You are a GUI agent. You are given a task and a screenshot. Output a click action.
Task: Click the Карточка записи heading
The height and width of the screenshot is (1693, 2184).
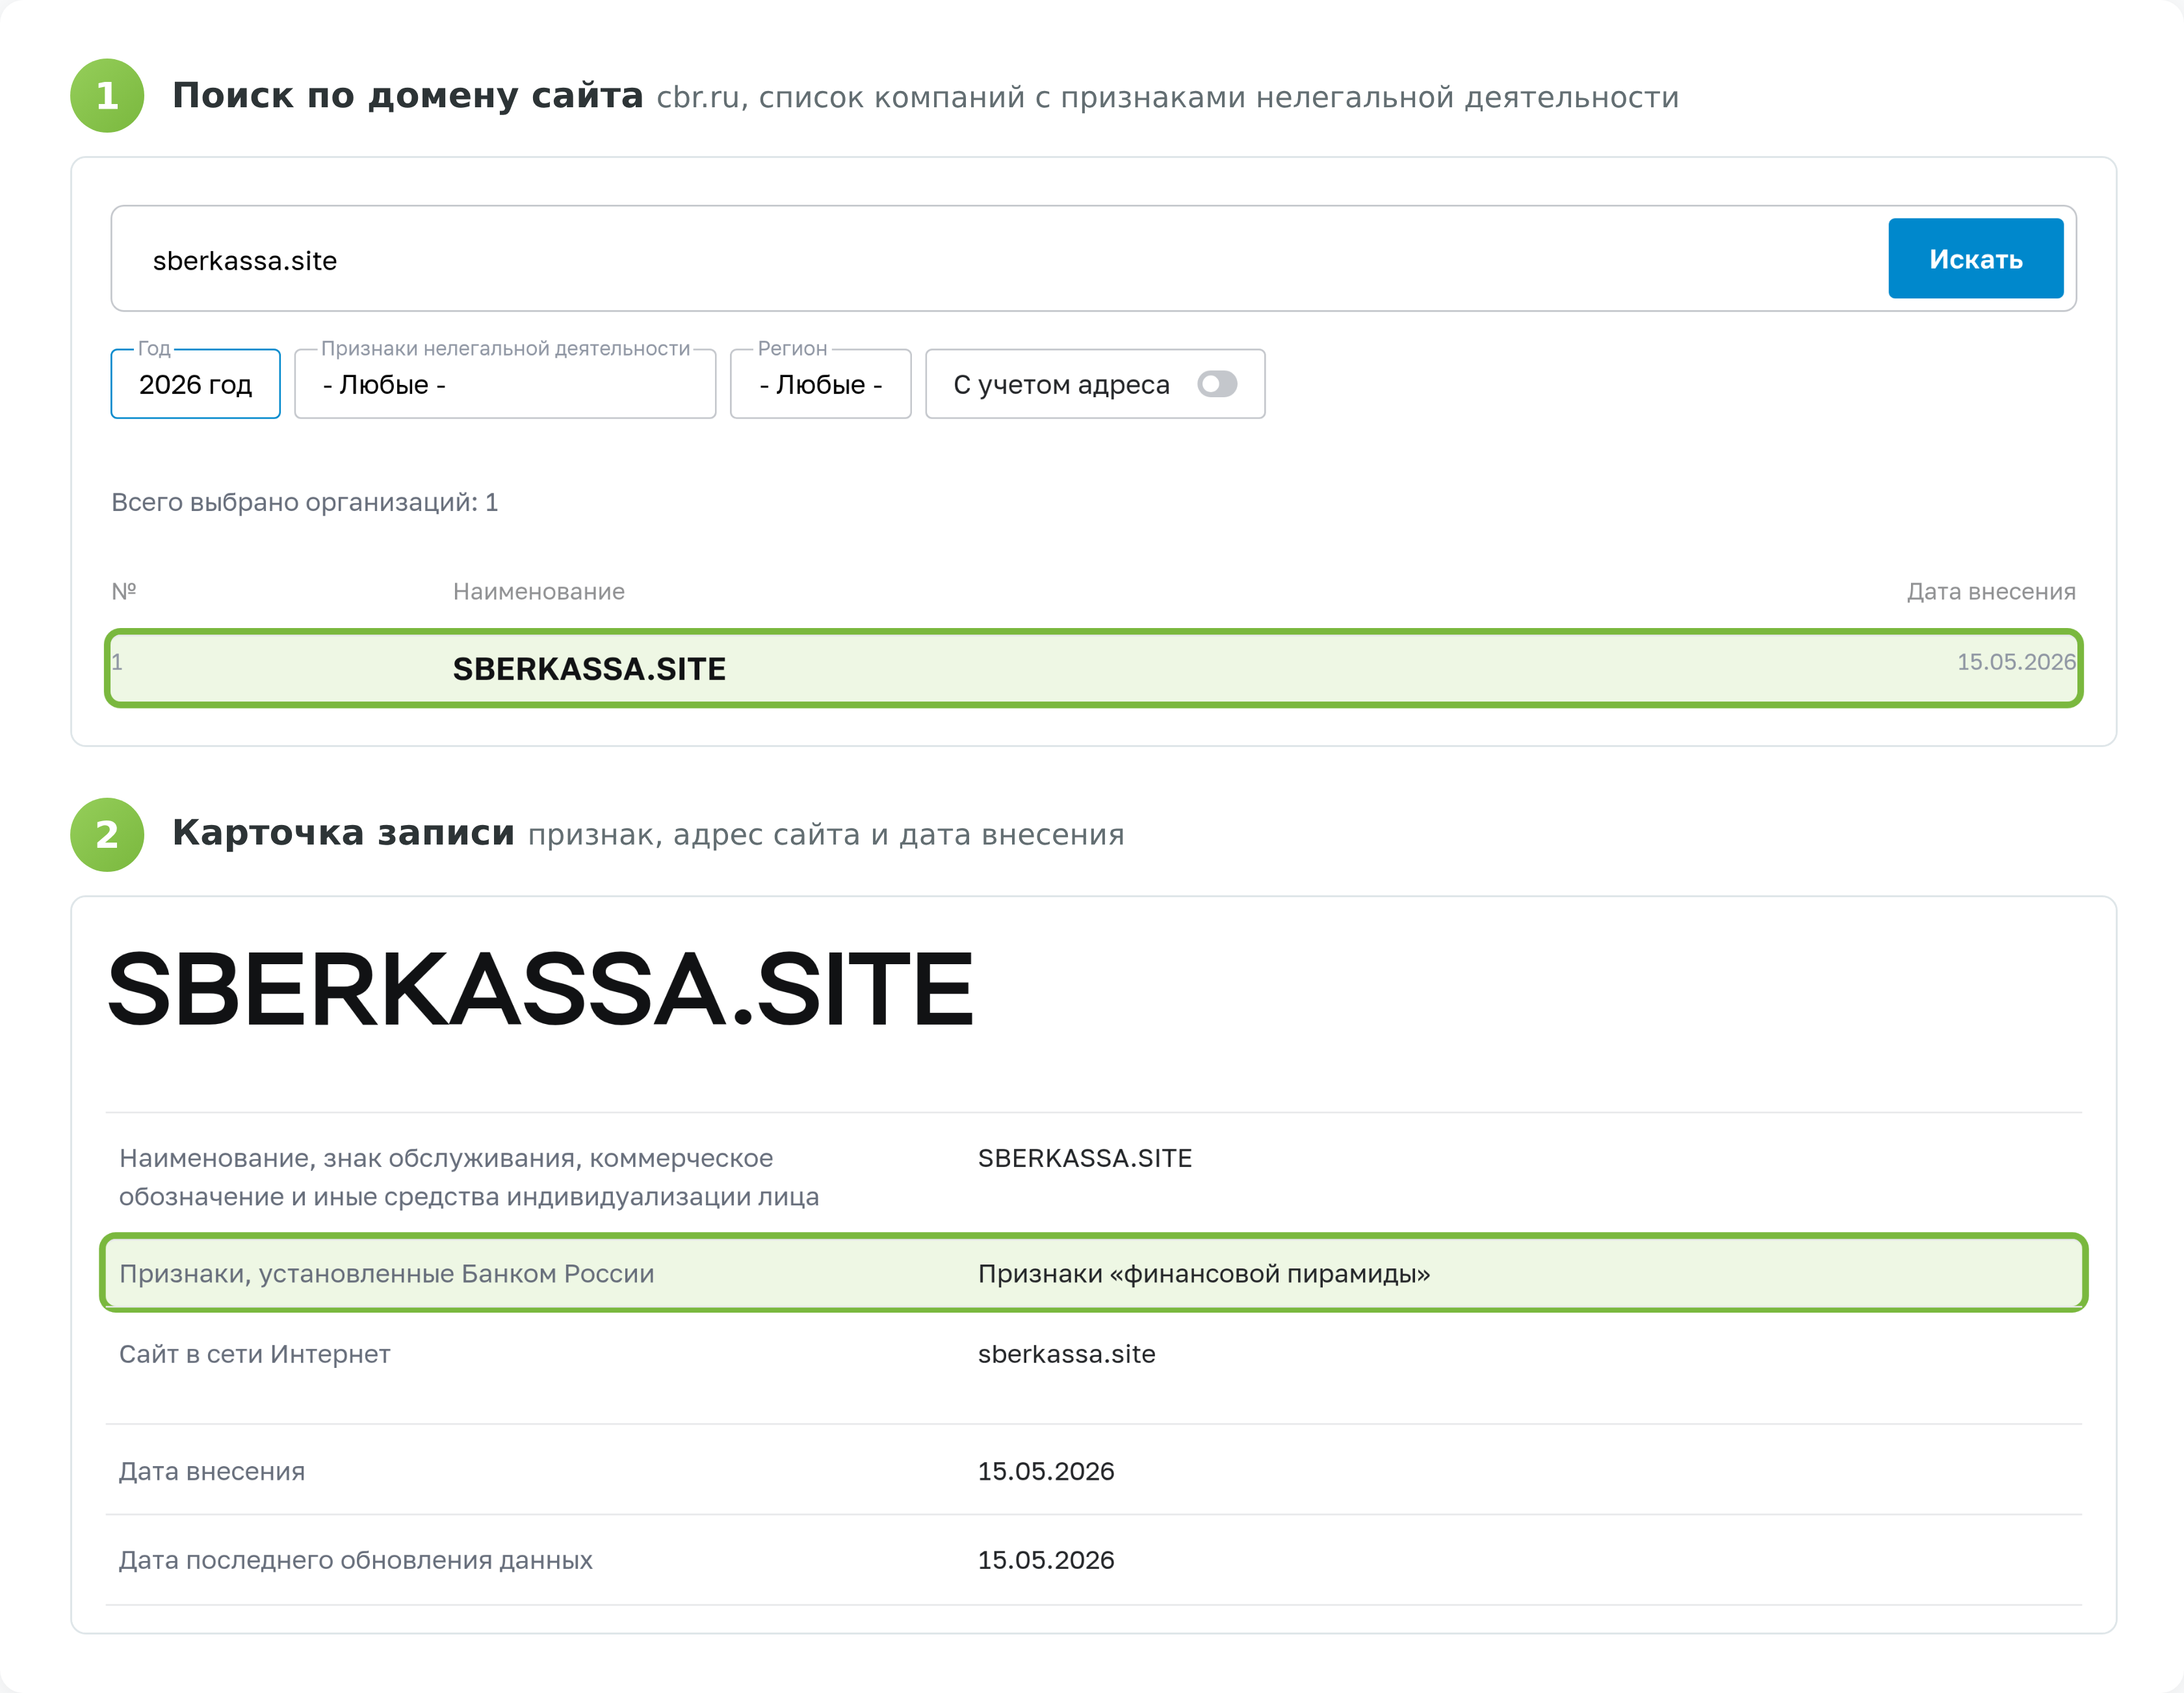pyautogui.click(x=343, y=833)
